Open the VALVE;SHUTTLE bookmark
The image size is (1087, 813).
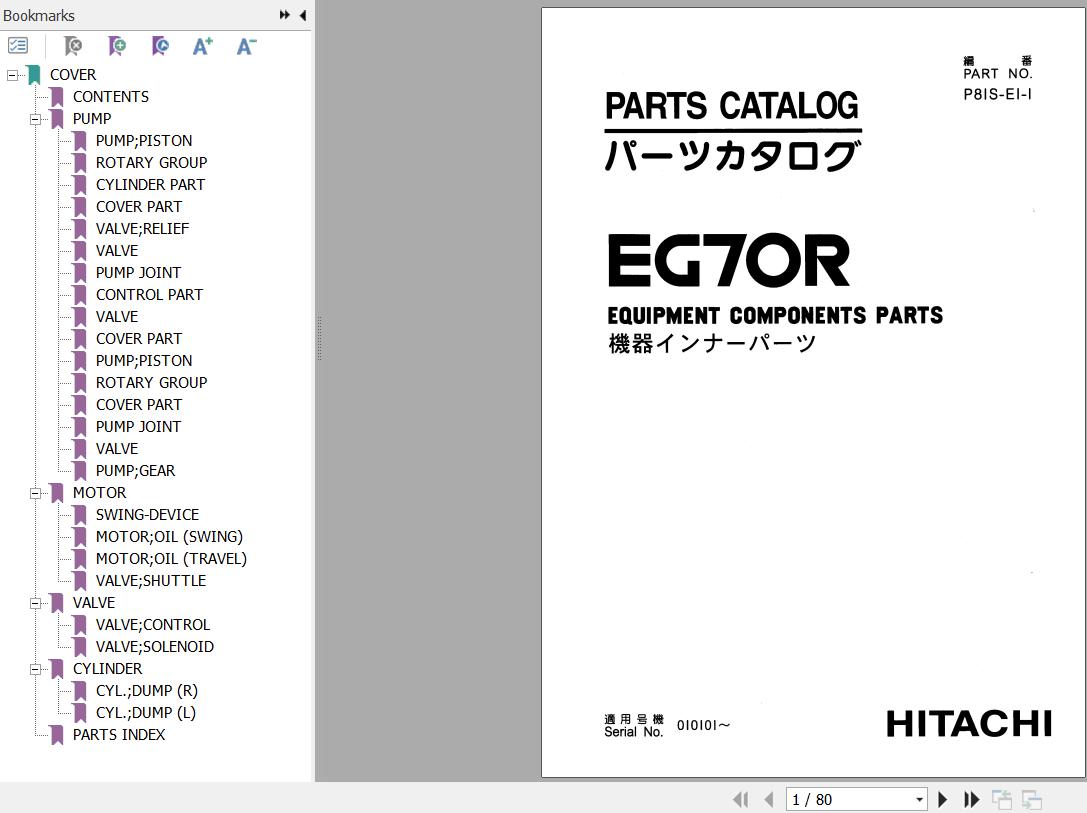pos(150,581)
